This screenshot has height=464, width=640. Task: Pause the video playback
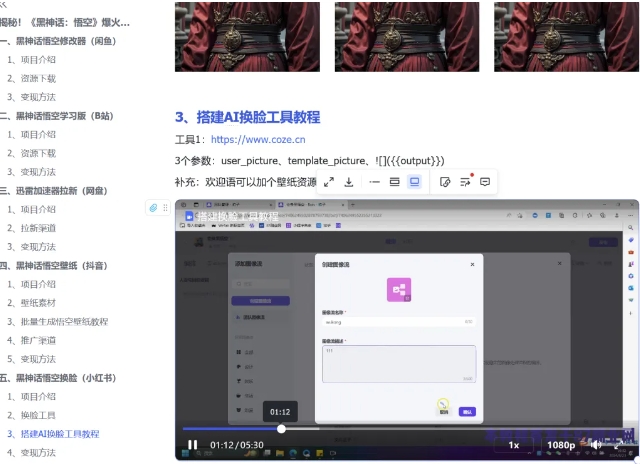(192, 445)
